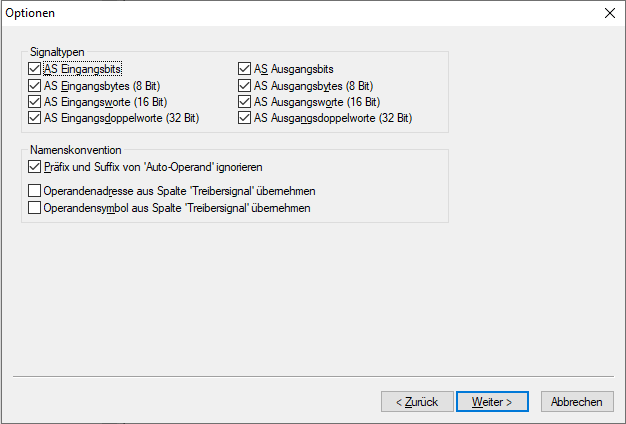Toggle AS Eingangsbytes (8 Bit) checkbox
626x424 pixels.
click(36, 86)
